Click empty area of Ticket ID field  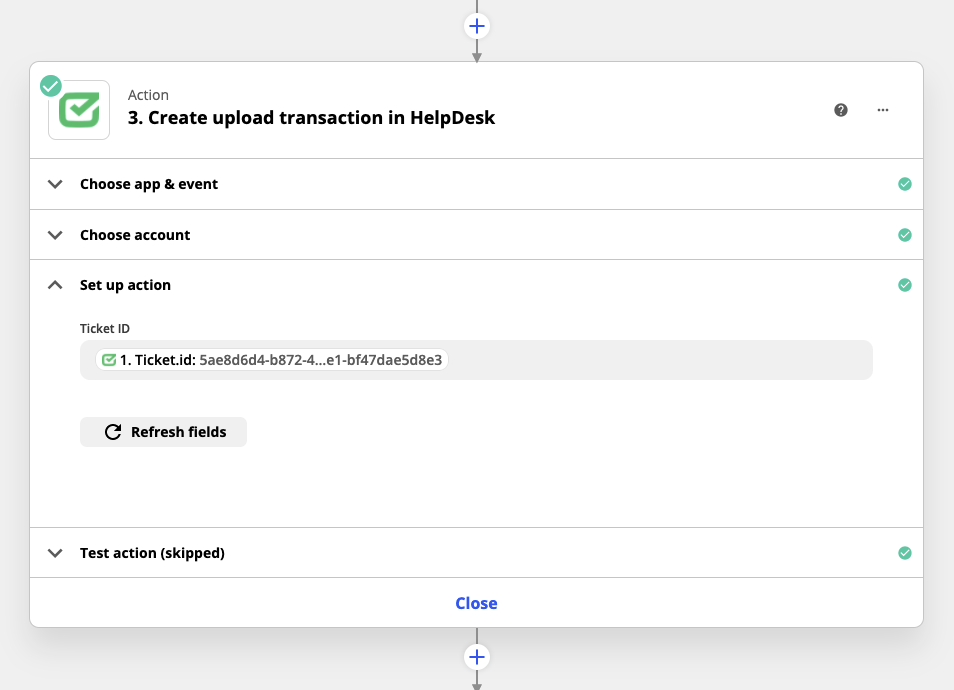[660, 360]
